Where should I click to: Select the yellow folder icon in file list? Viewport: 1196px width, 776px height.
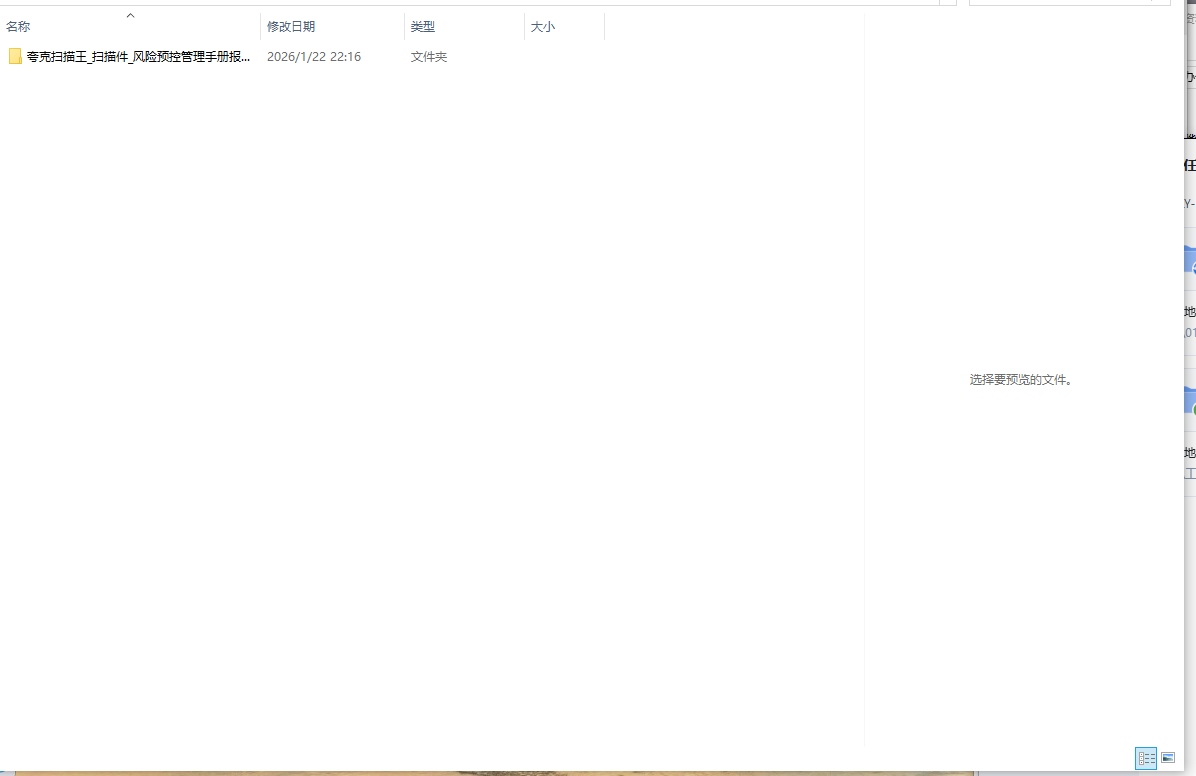[15, 56]
